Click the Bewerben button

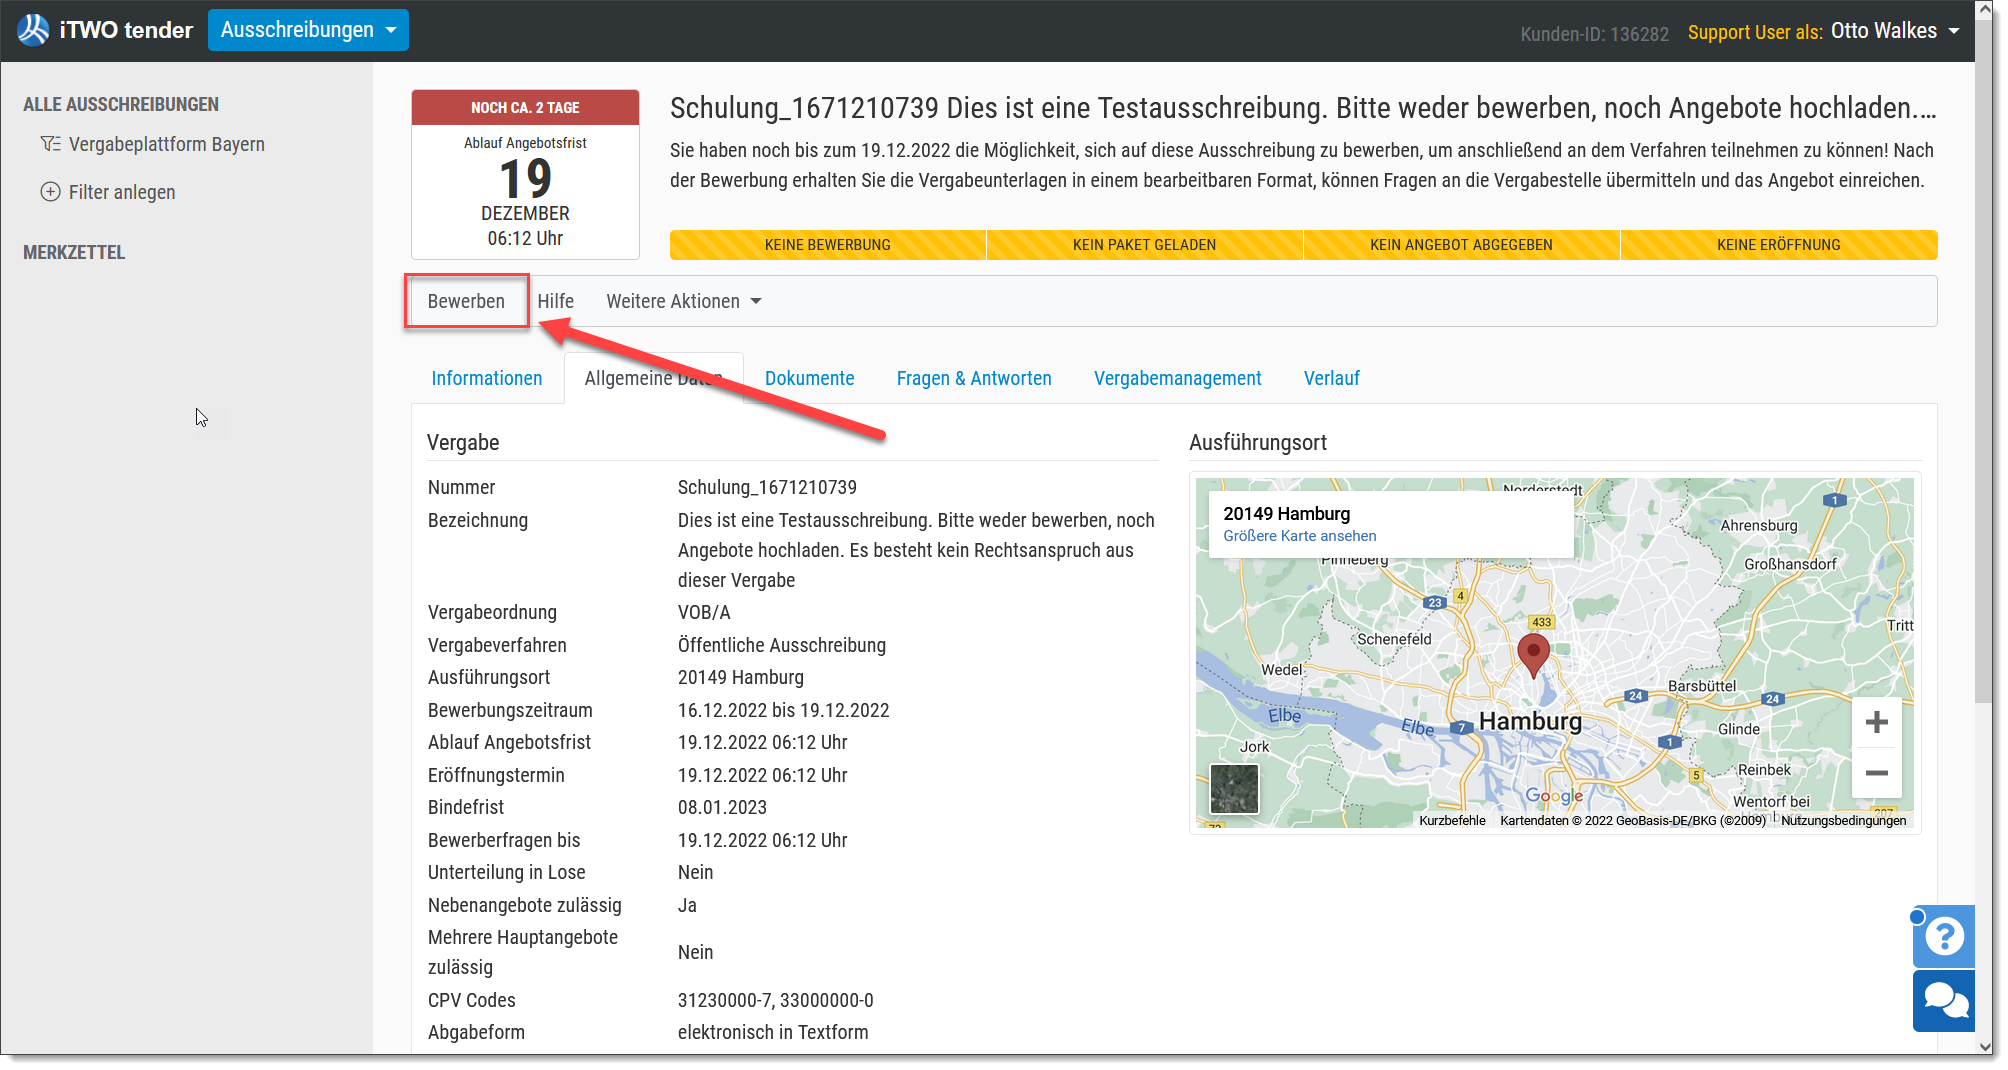(x=466, y=301)
